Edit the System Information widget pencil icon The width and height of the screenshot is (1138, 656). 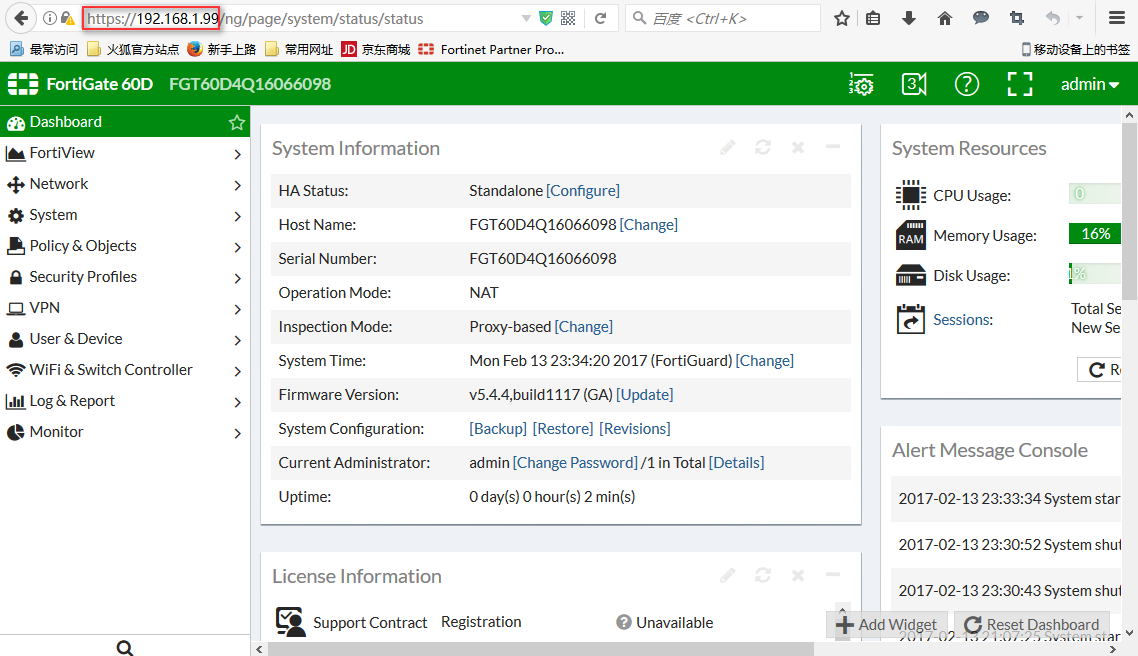pos(728,147)
